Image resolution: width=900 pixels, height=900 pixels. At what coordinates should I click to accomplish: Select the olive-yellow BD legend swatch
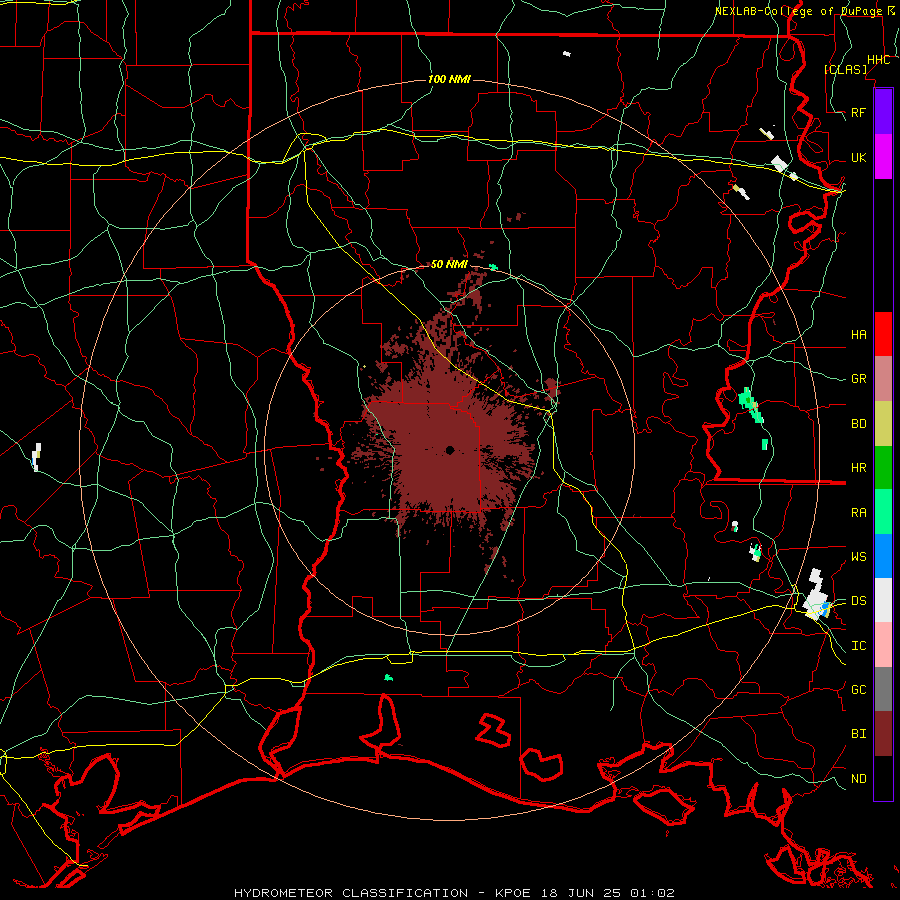click(x=883, y=423)
